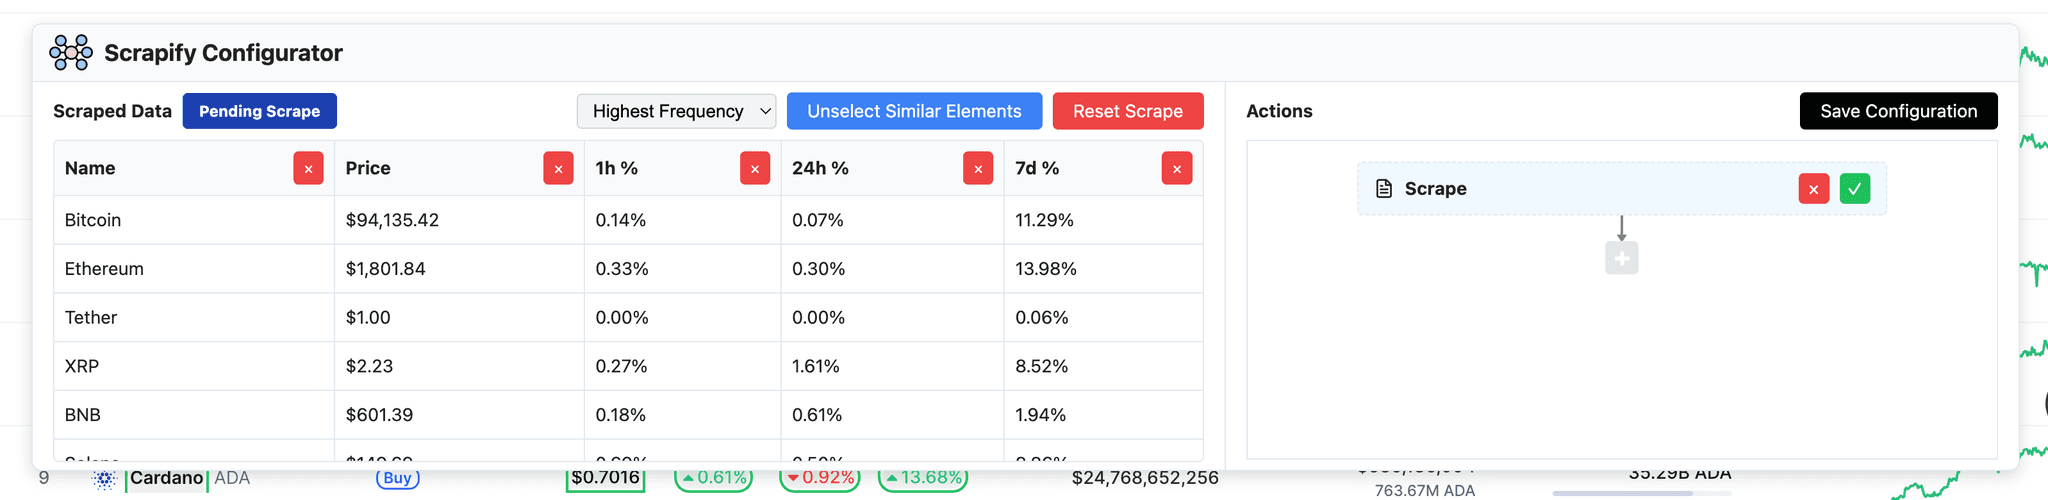This screenshot has height=500, width=2048.
Task: Remove the 7d % column
Action: pyautogui.click(x=1177, y=169)
